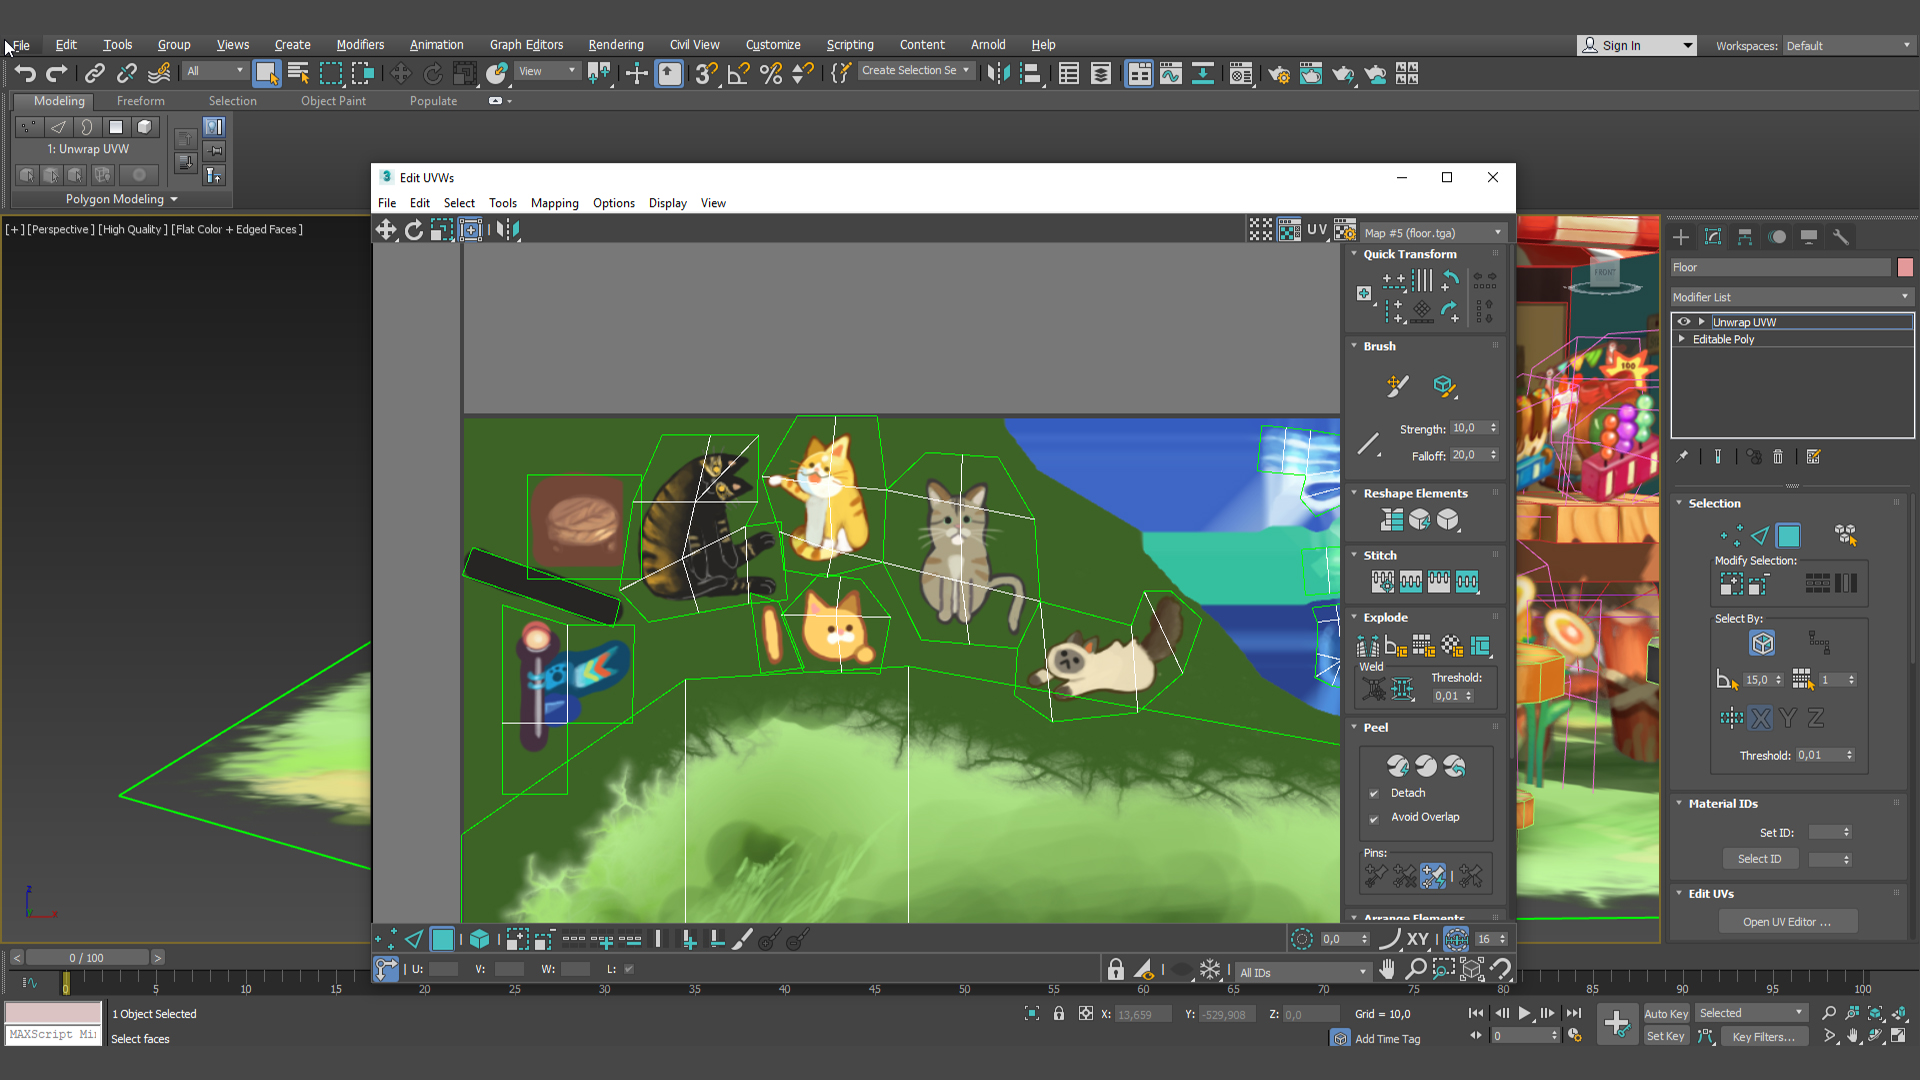Select Rotate tool in Edit UVWs toolbar
1920x1080 pixels.
click(x=414, y=230)
